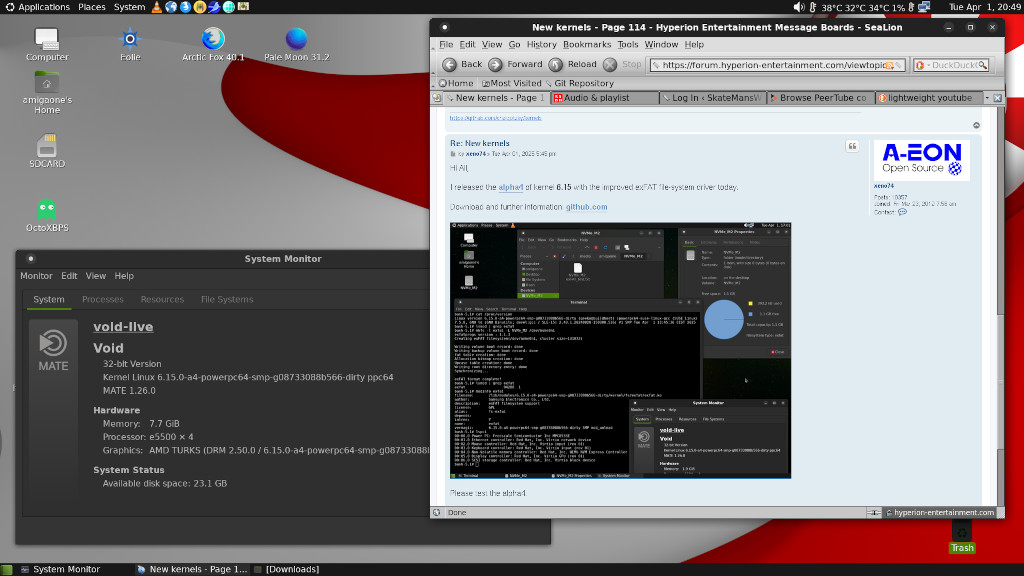The image size is (1024, 576).
Task: Close the current browser tab
Action: [997, 98]
